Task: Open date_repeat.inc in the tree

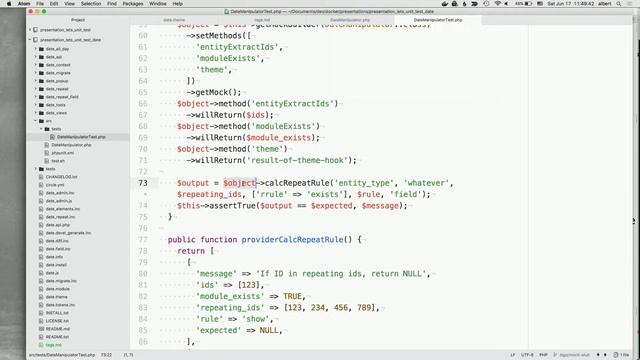Action: click(x=60, y=217)
